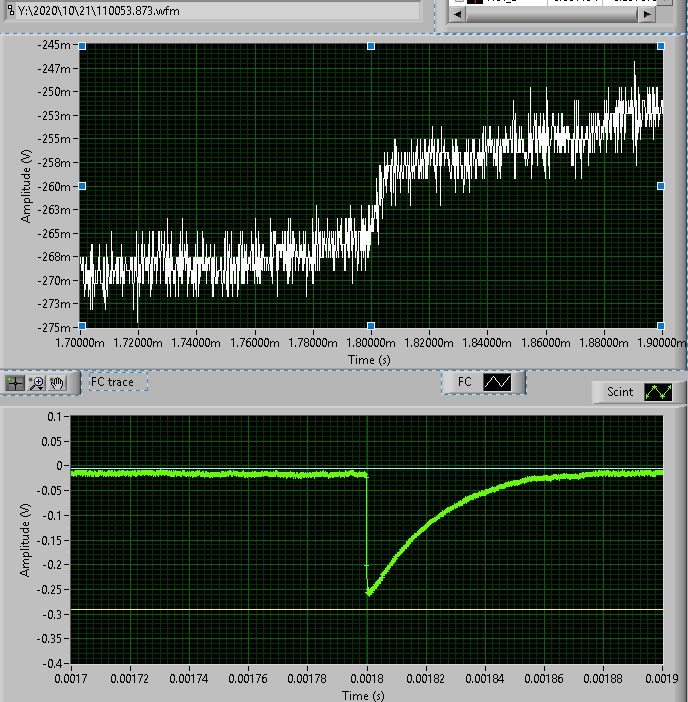Click the 0.0019 X-axis end value
This screenshot has width=688, height=702.
pyautogui.click(x=662, y=679)
